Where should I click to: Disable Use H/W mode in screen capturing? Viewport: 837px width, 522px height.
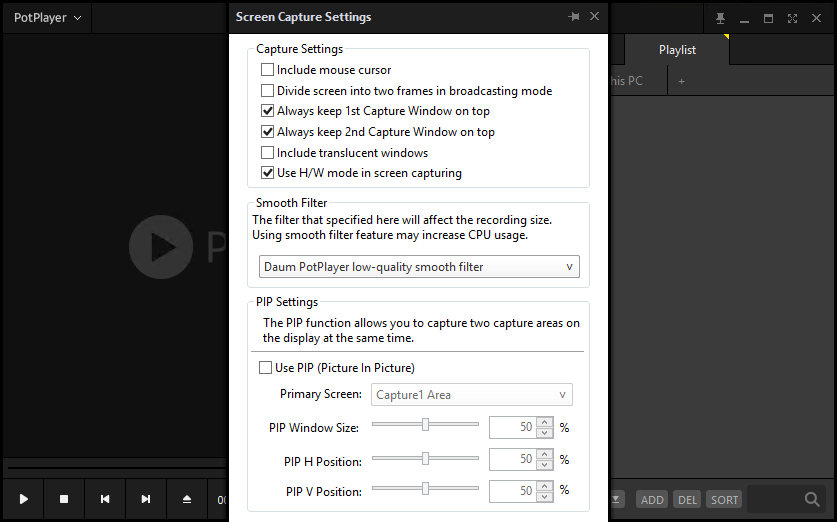point(267,173)
